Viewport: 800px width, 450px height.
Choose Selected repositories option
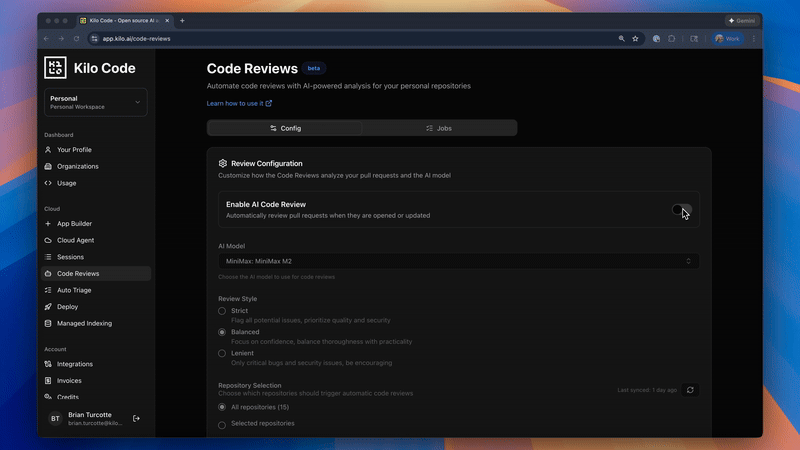pyautogui.click(x=222, y=425)
